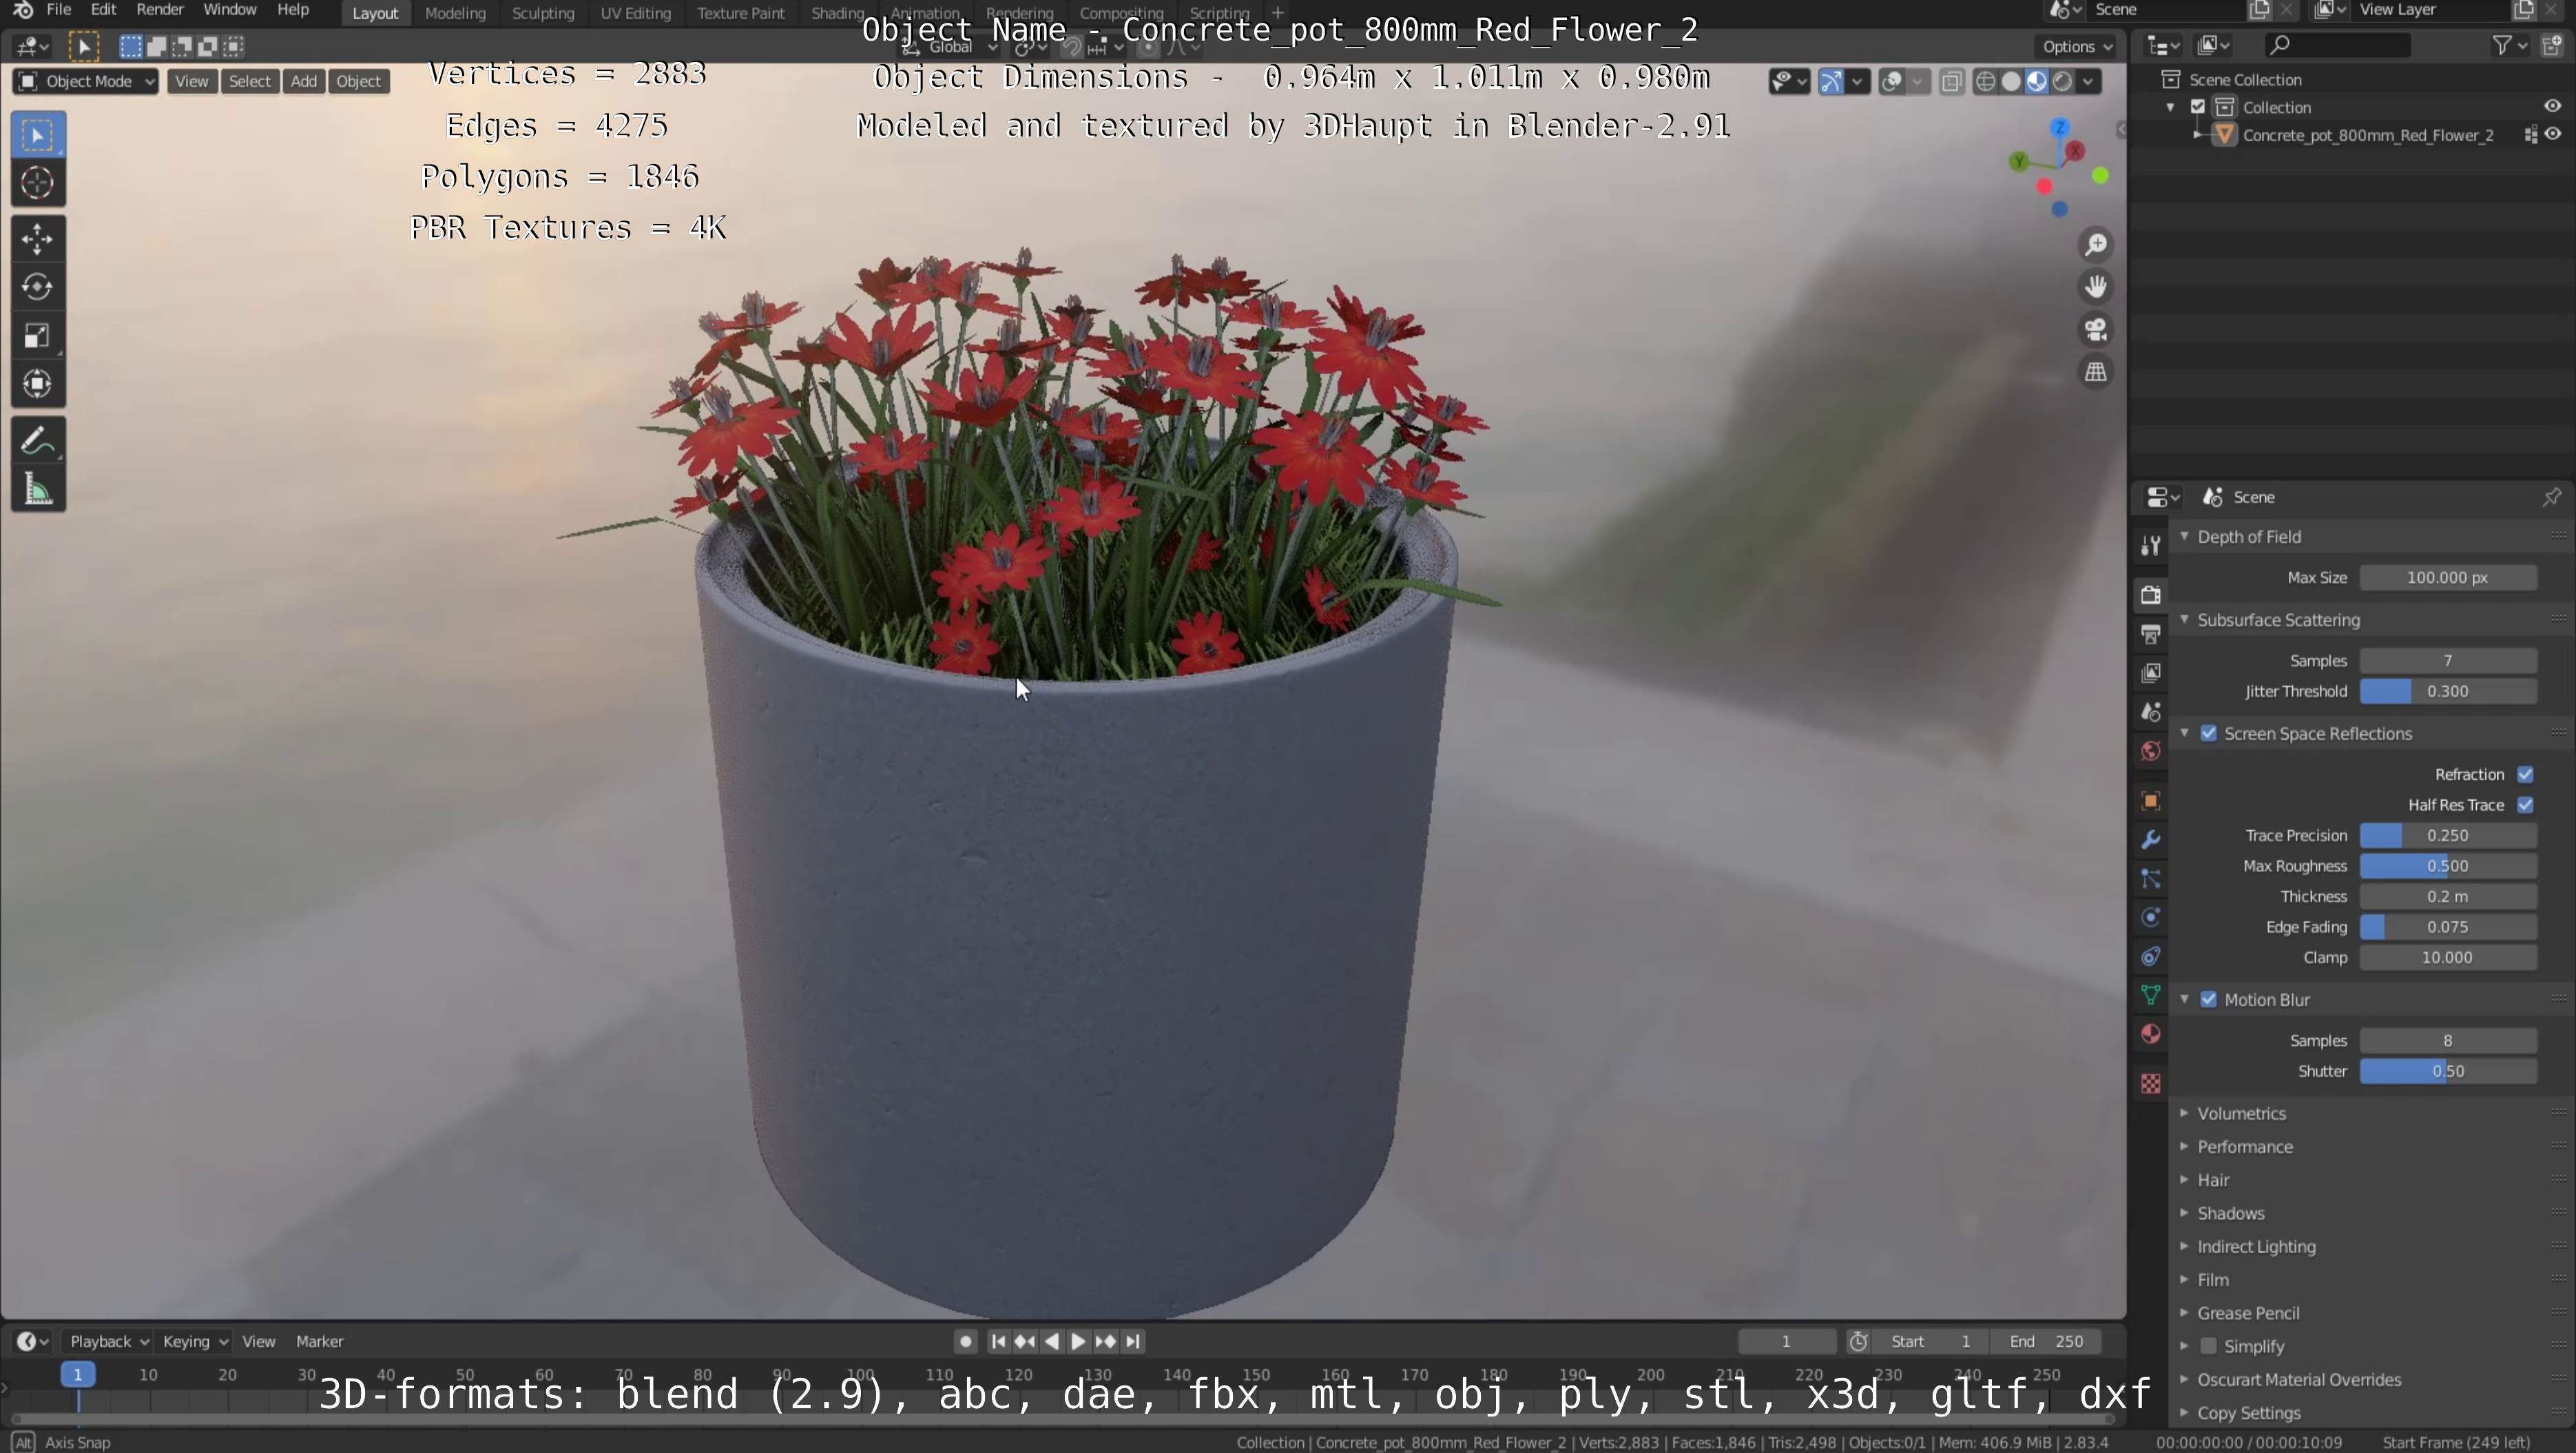Image resolution: width=2576 pixels, height=1453 pixels.
Task: Select the Select Box tool
Action: [38, 135]
